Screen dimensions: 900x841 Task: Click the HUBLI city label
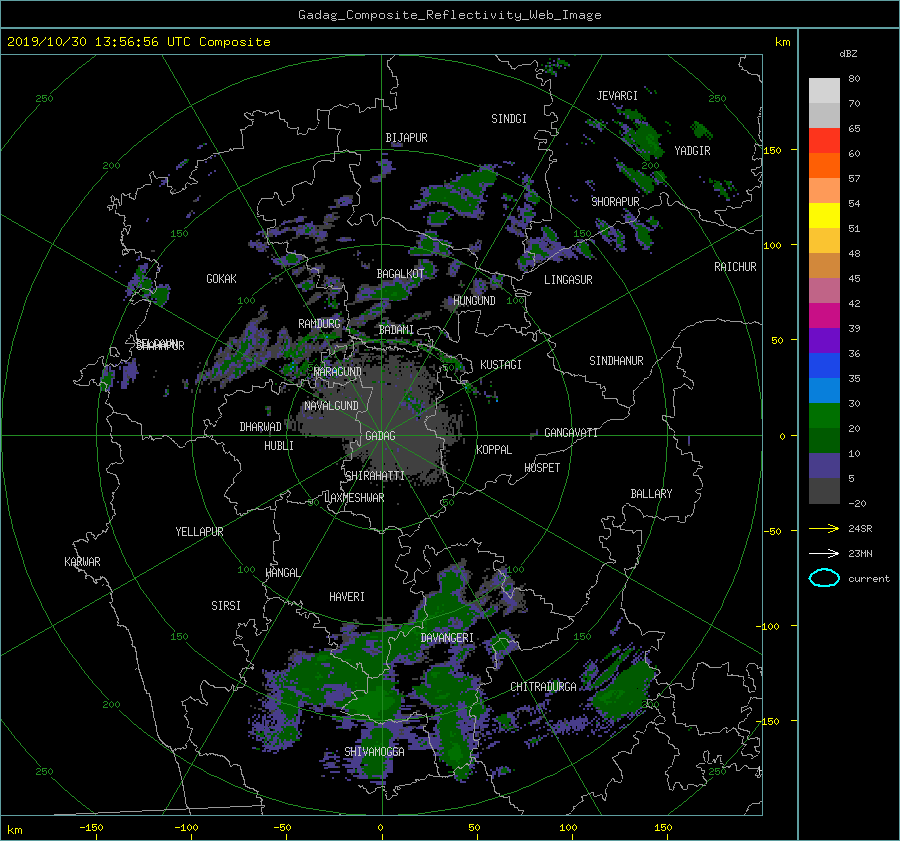point(279,446)
